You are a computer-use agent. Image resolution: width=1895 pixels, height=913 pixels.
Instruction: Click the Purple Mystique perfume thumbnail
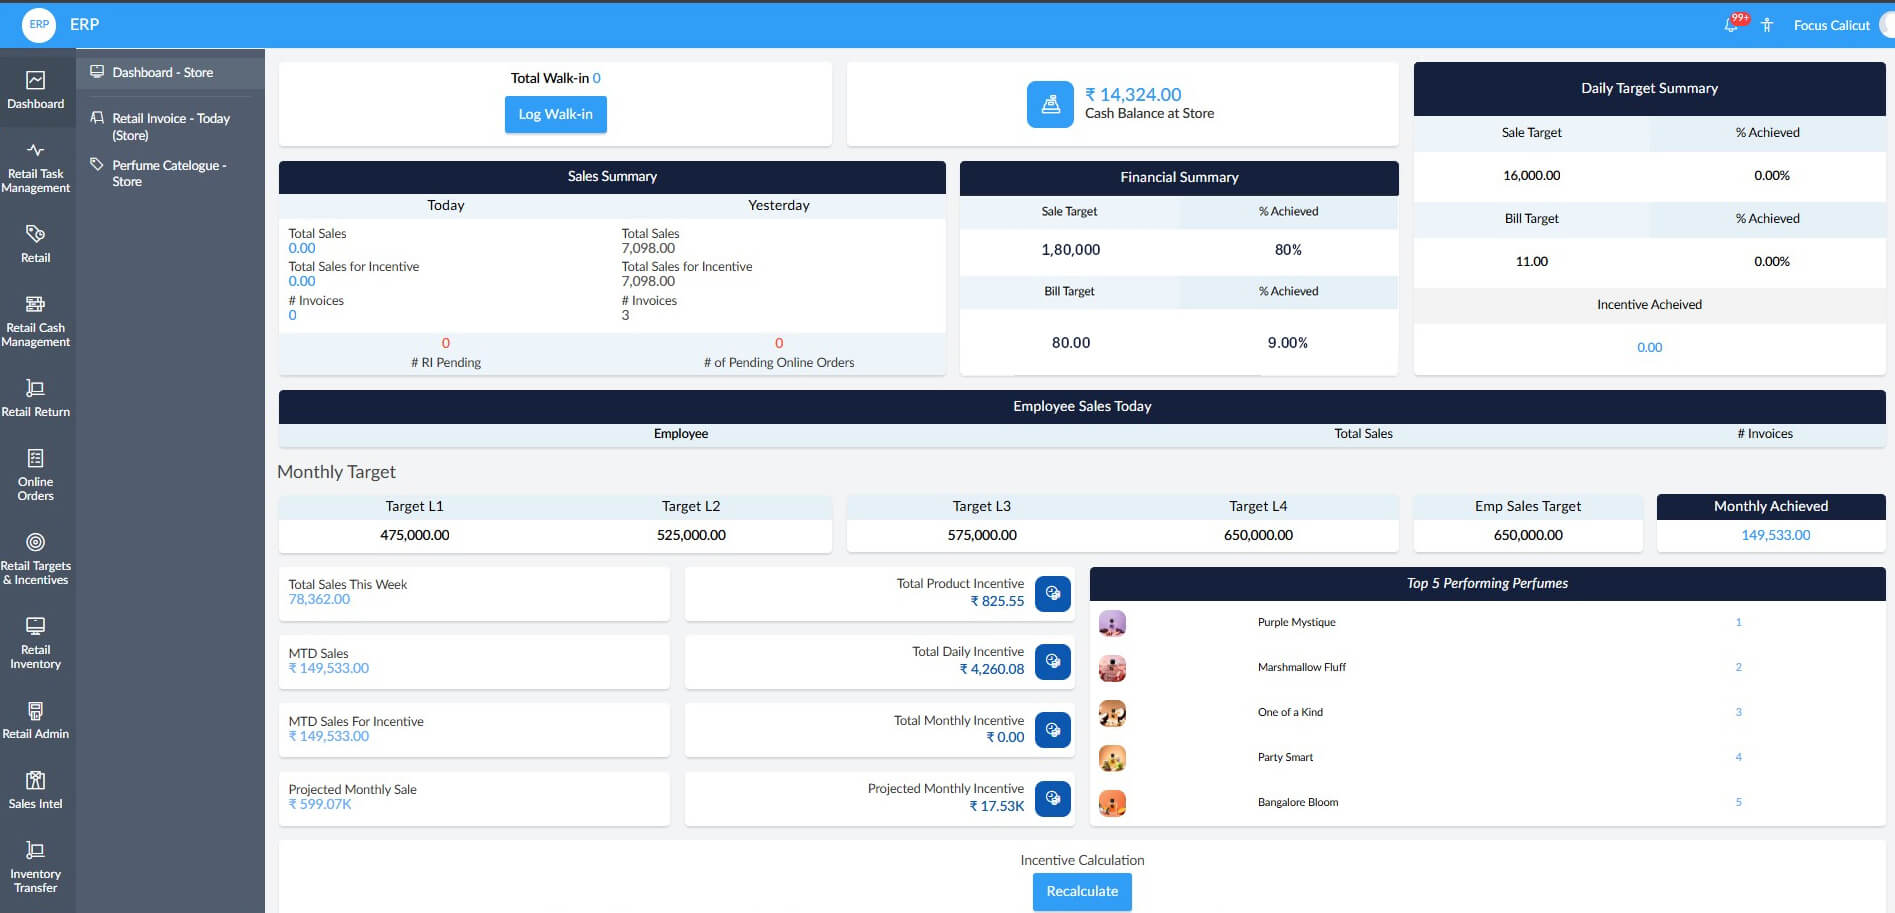pos(1112,623)
